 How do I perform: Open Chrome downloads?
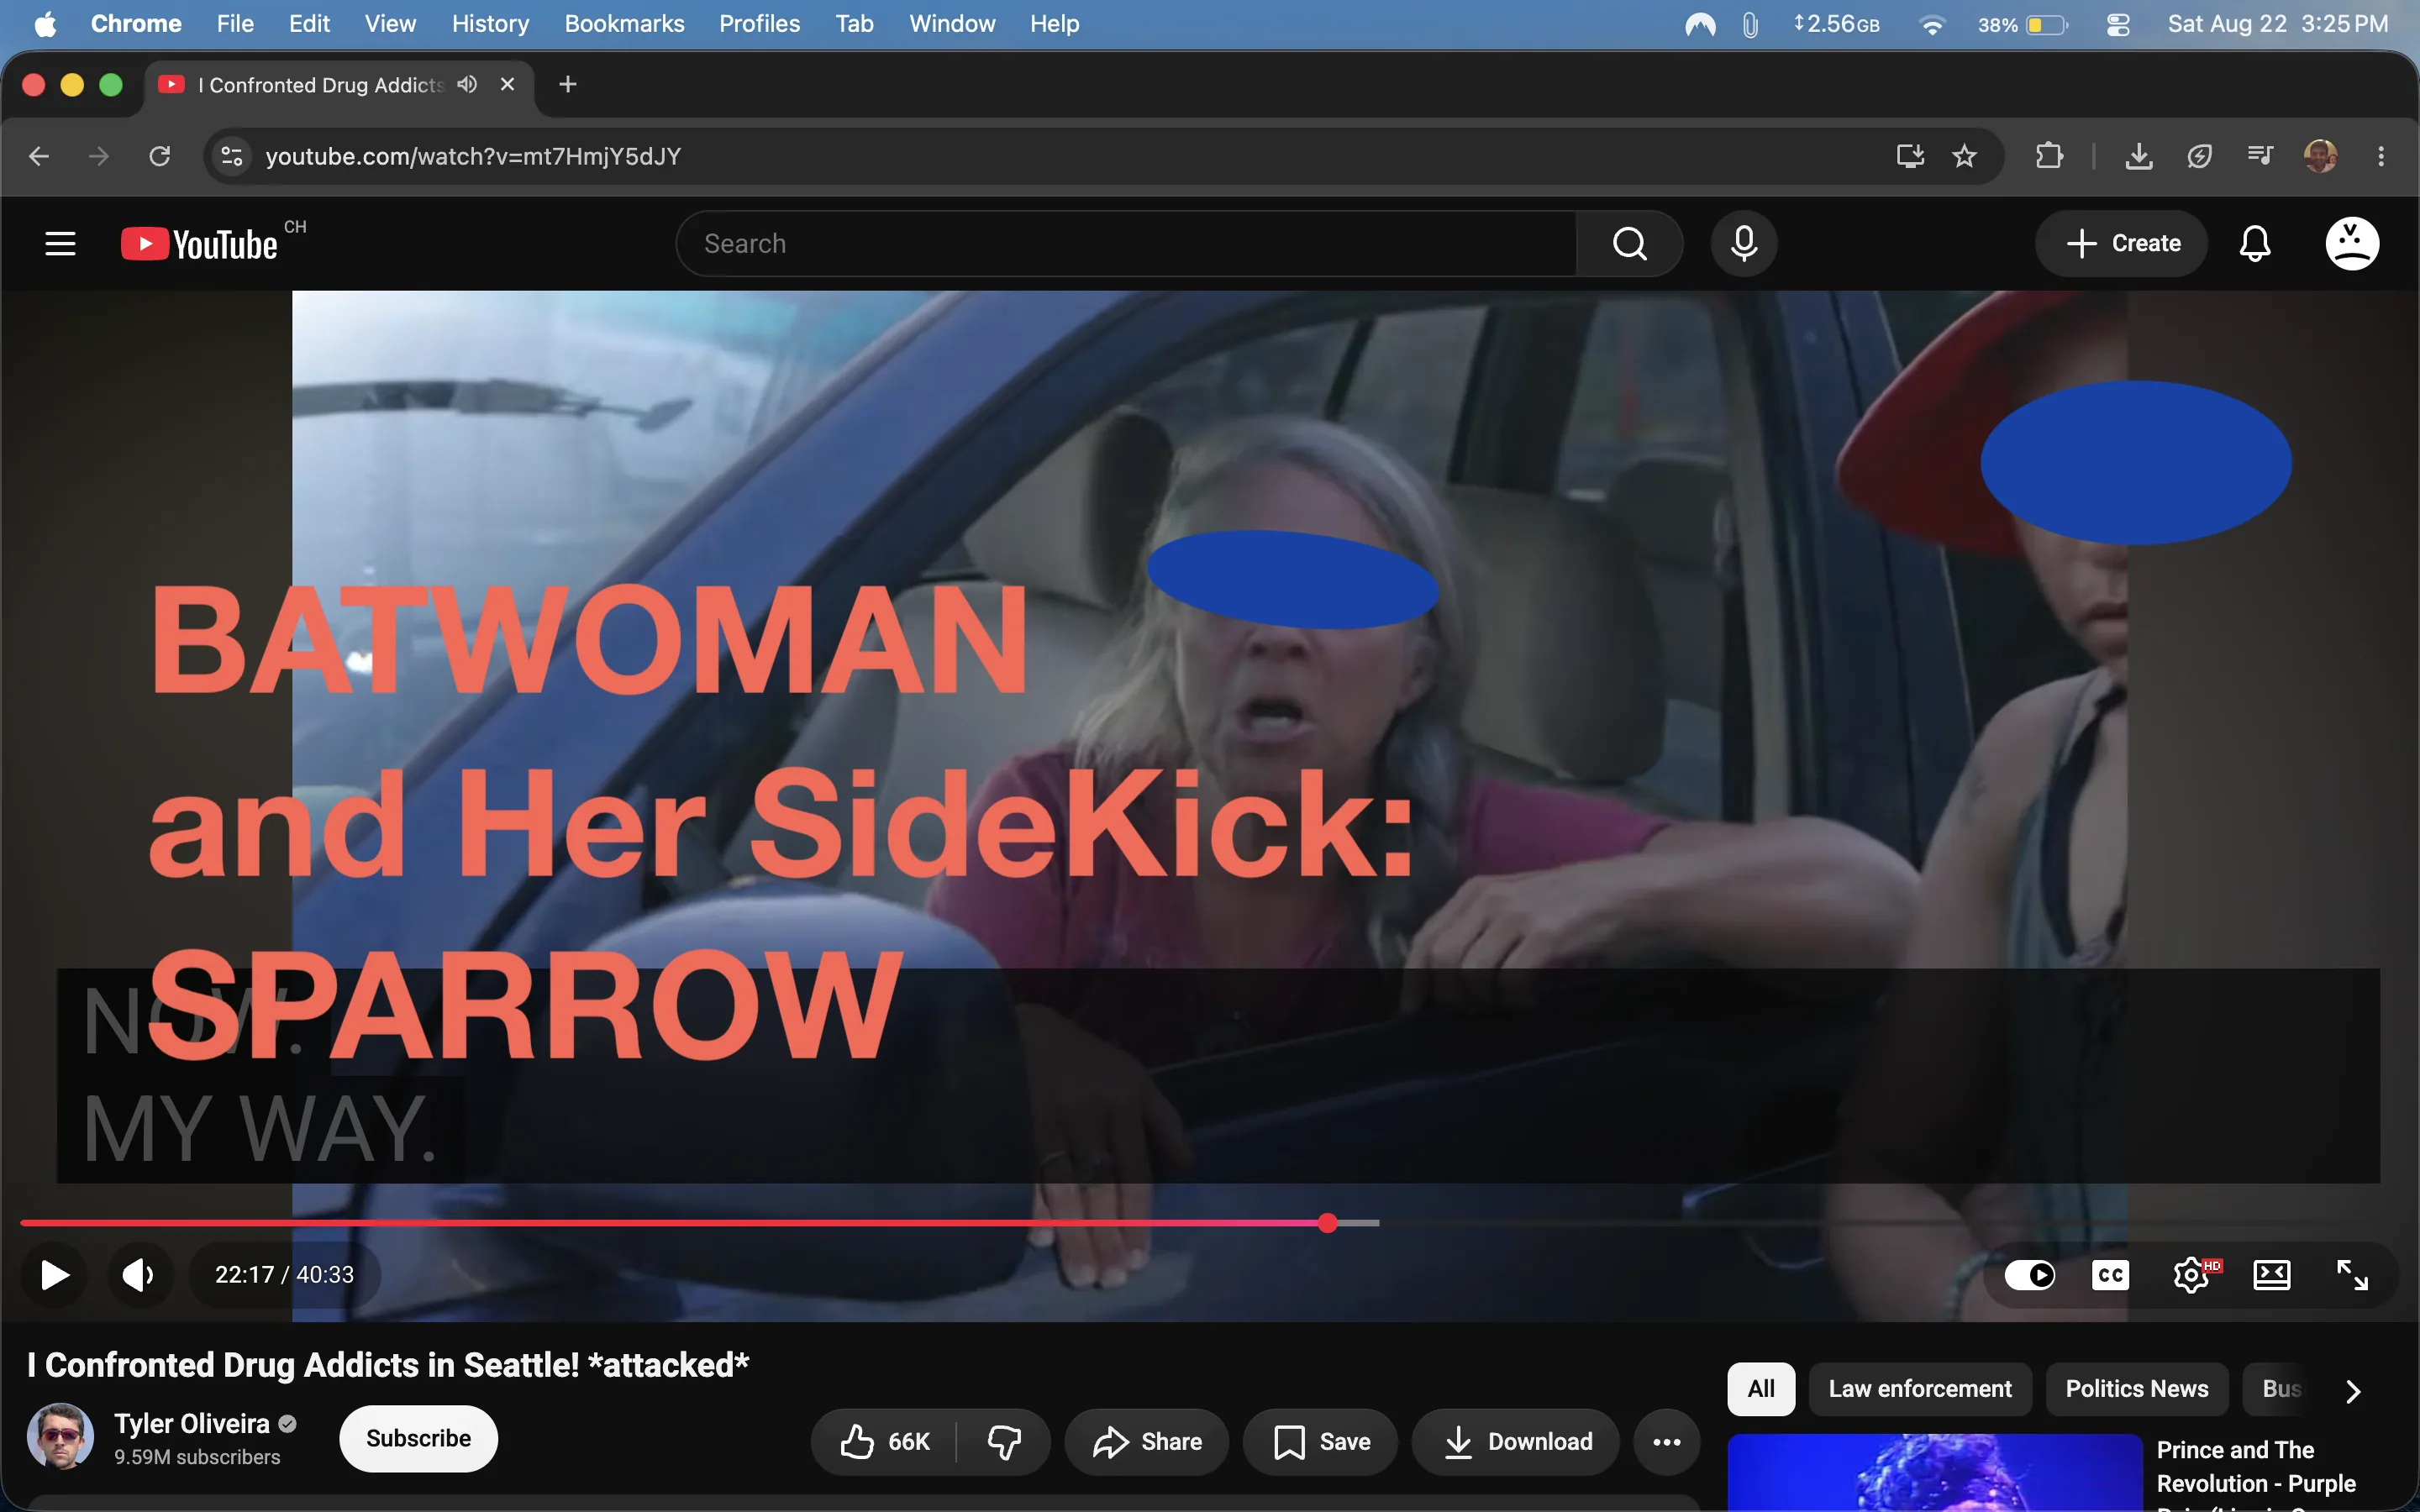(x=2138, y=156)
